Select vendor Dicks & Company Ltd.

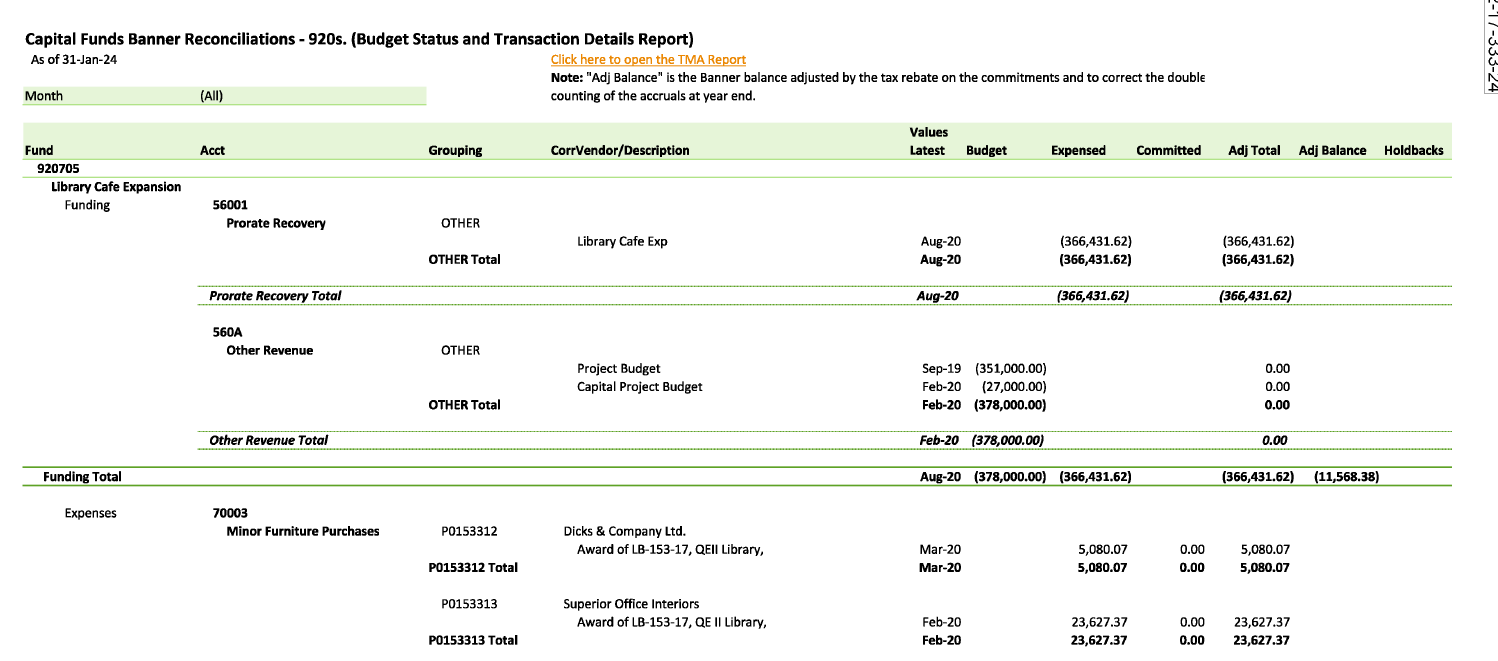click(625, 531)
